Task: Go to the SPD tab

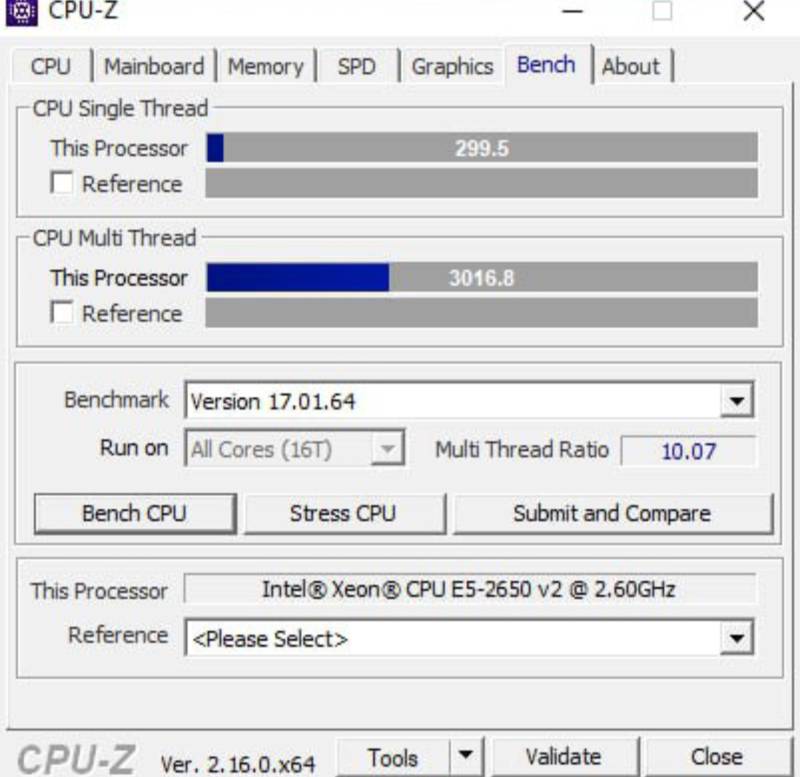Action: click(357, 66)
